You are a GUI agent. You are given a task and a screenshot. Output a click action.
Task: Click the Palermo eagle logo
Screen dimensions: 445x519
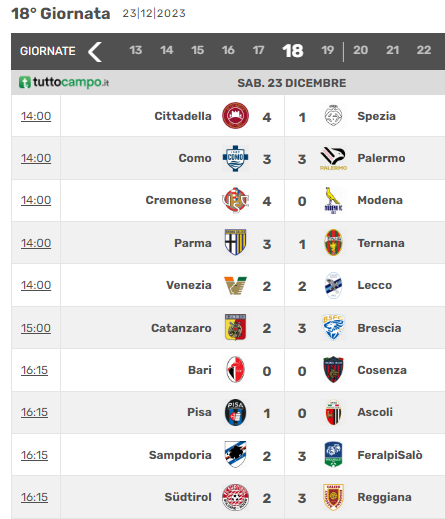coord(333,158)
